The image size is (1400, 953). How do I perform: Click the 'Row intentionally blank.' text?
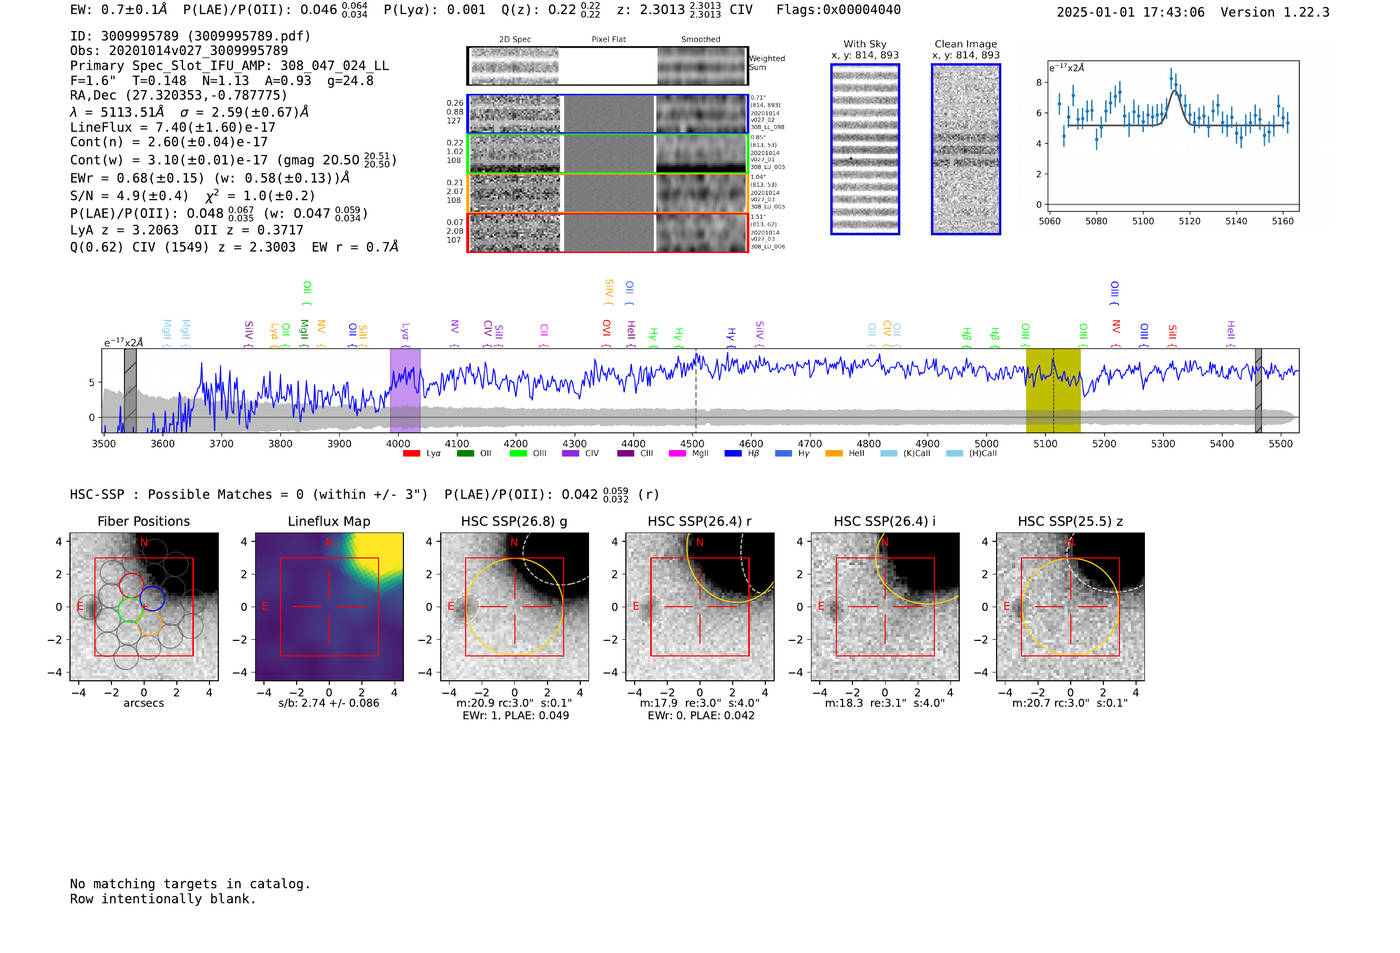click(163, 898)
